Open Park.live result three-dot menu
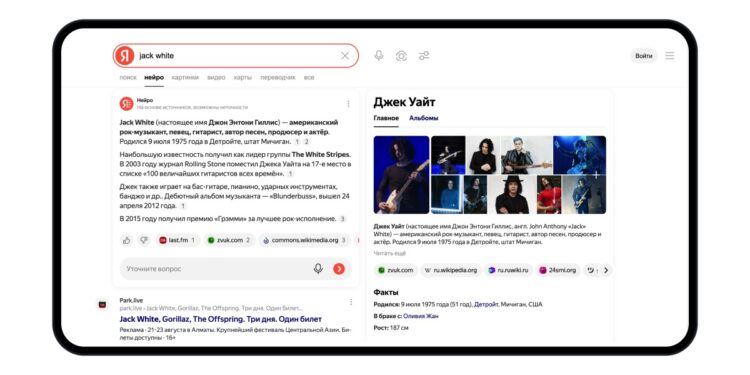The image size is (750, 375). pyautogui.click(x=351, y=302)
